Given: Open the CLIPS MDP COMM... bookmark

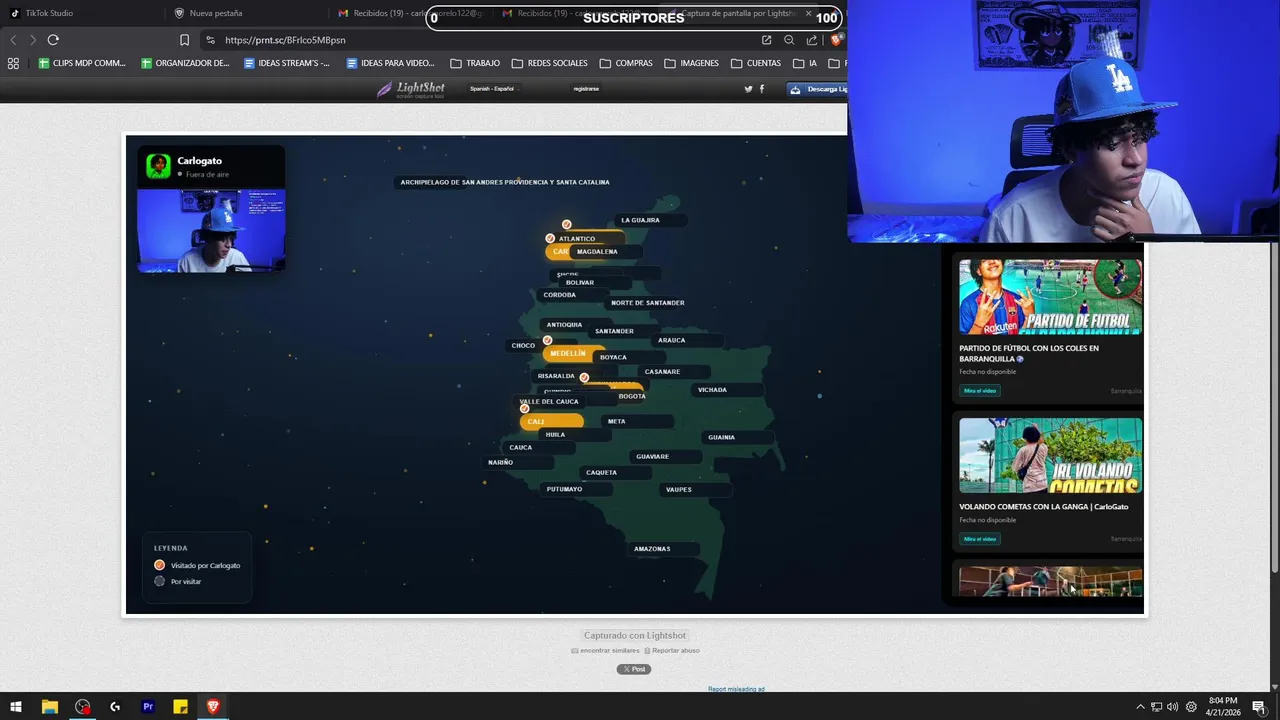Looking at the screenshot, I should (x=82, y=63).
